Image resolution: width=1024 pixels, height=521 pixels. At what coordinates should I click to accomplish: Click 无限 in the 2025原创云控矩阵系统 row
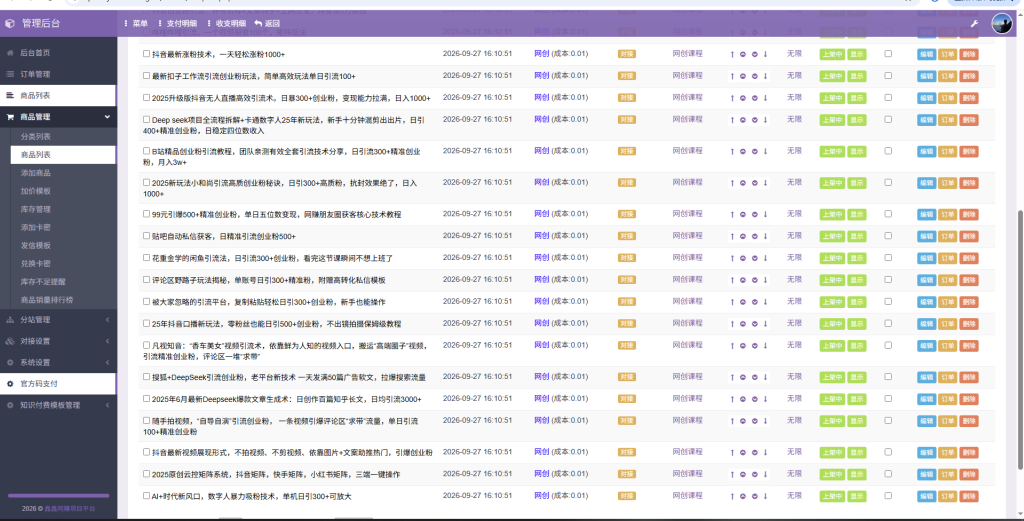(x=794, y=473)
